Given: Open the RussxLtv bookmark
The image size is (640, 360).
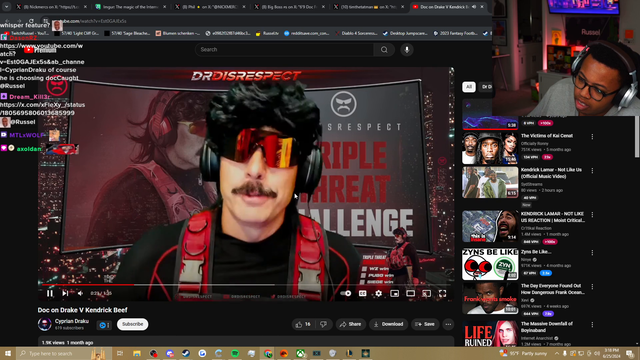Looking at the screenshot, I should click(267, 33).
